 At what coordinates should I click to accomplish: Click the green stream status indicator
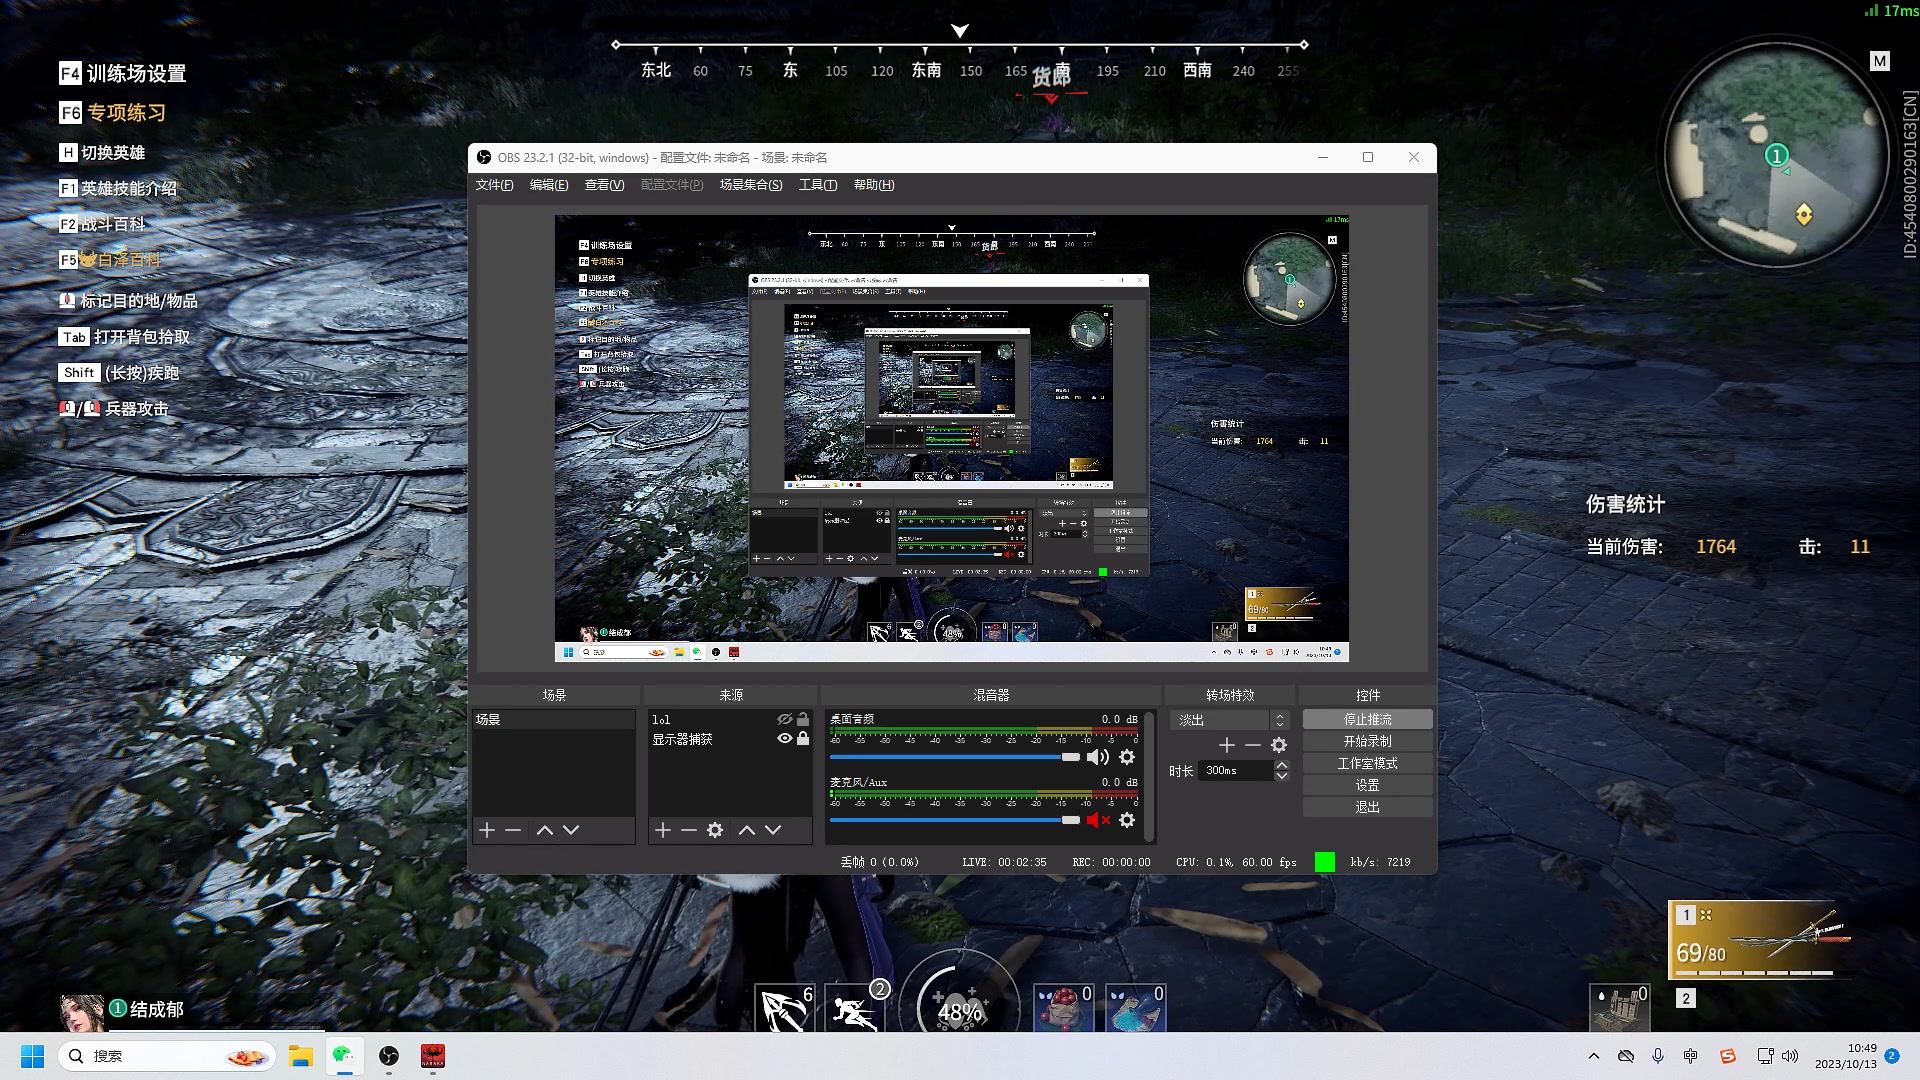pyautogui.click(x=1324, y=862)
